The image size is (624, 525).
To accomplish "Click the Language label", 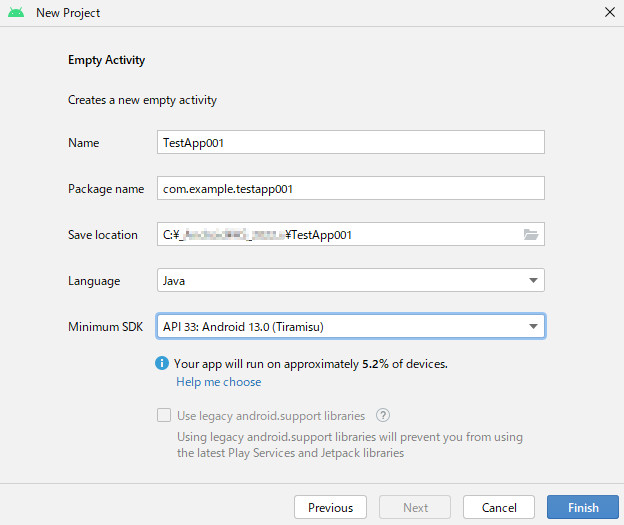I will (x=94, y=281).
